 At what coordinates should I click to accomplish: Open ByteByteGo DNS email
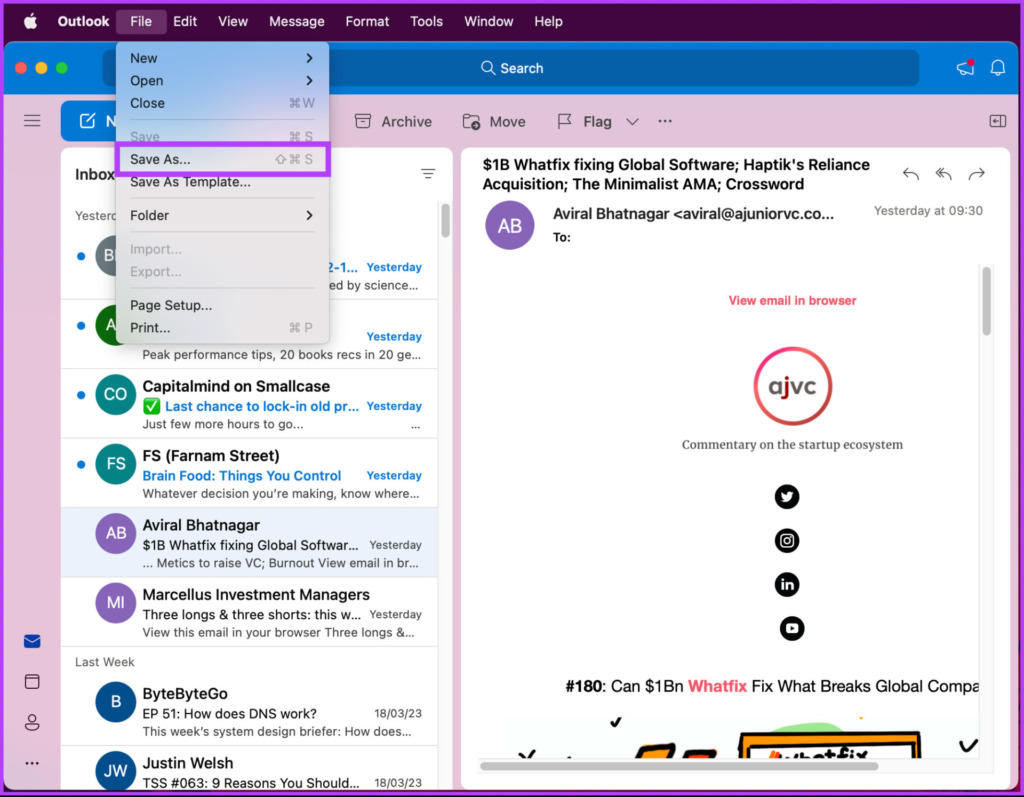tap(249, 711)
